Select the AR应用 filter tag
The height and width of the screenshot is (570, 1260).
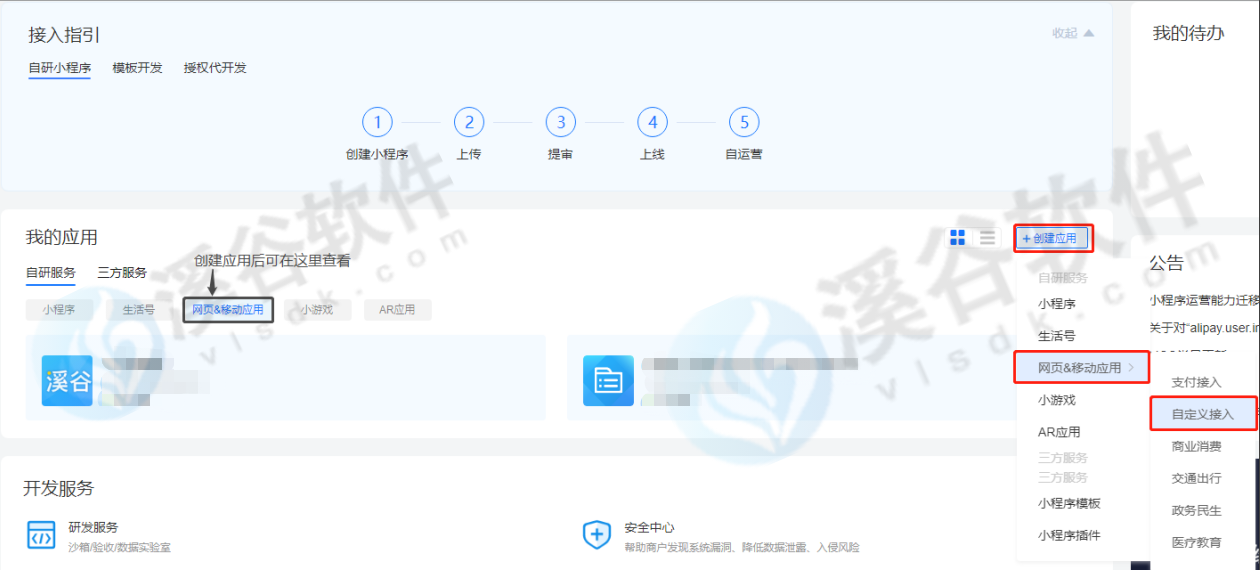397,310
